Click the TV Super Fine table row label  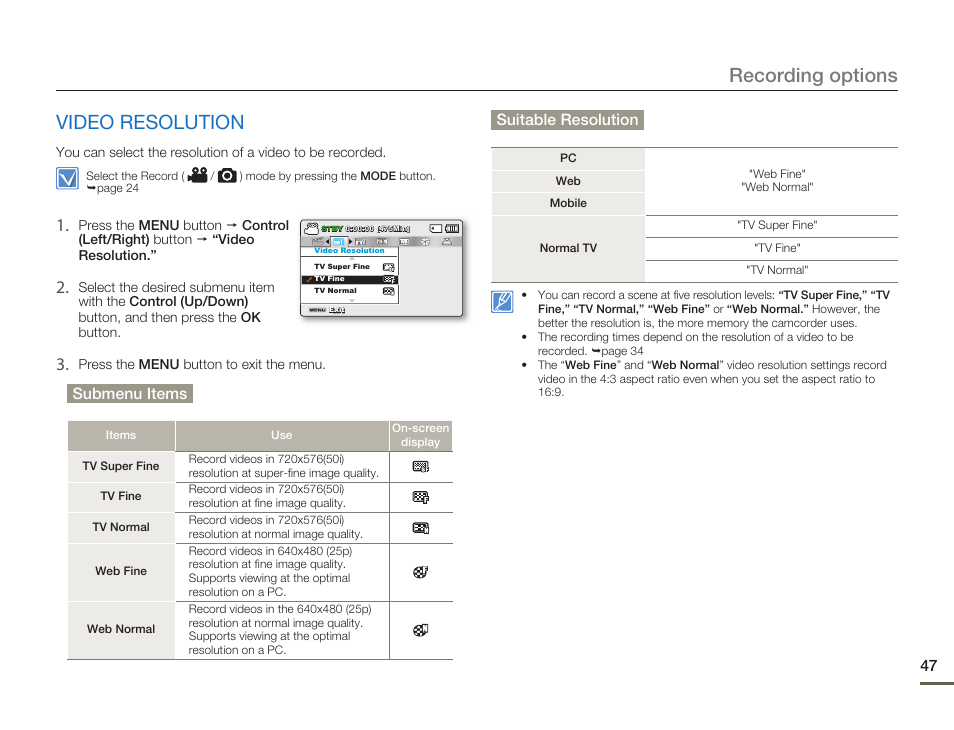point(120,466)
